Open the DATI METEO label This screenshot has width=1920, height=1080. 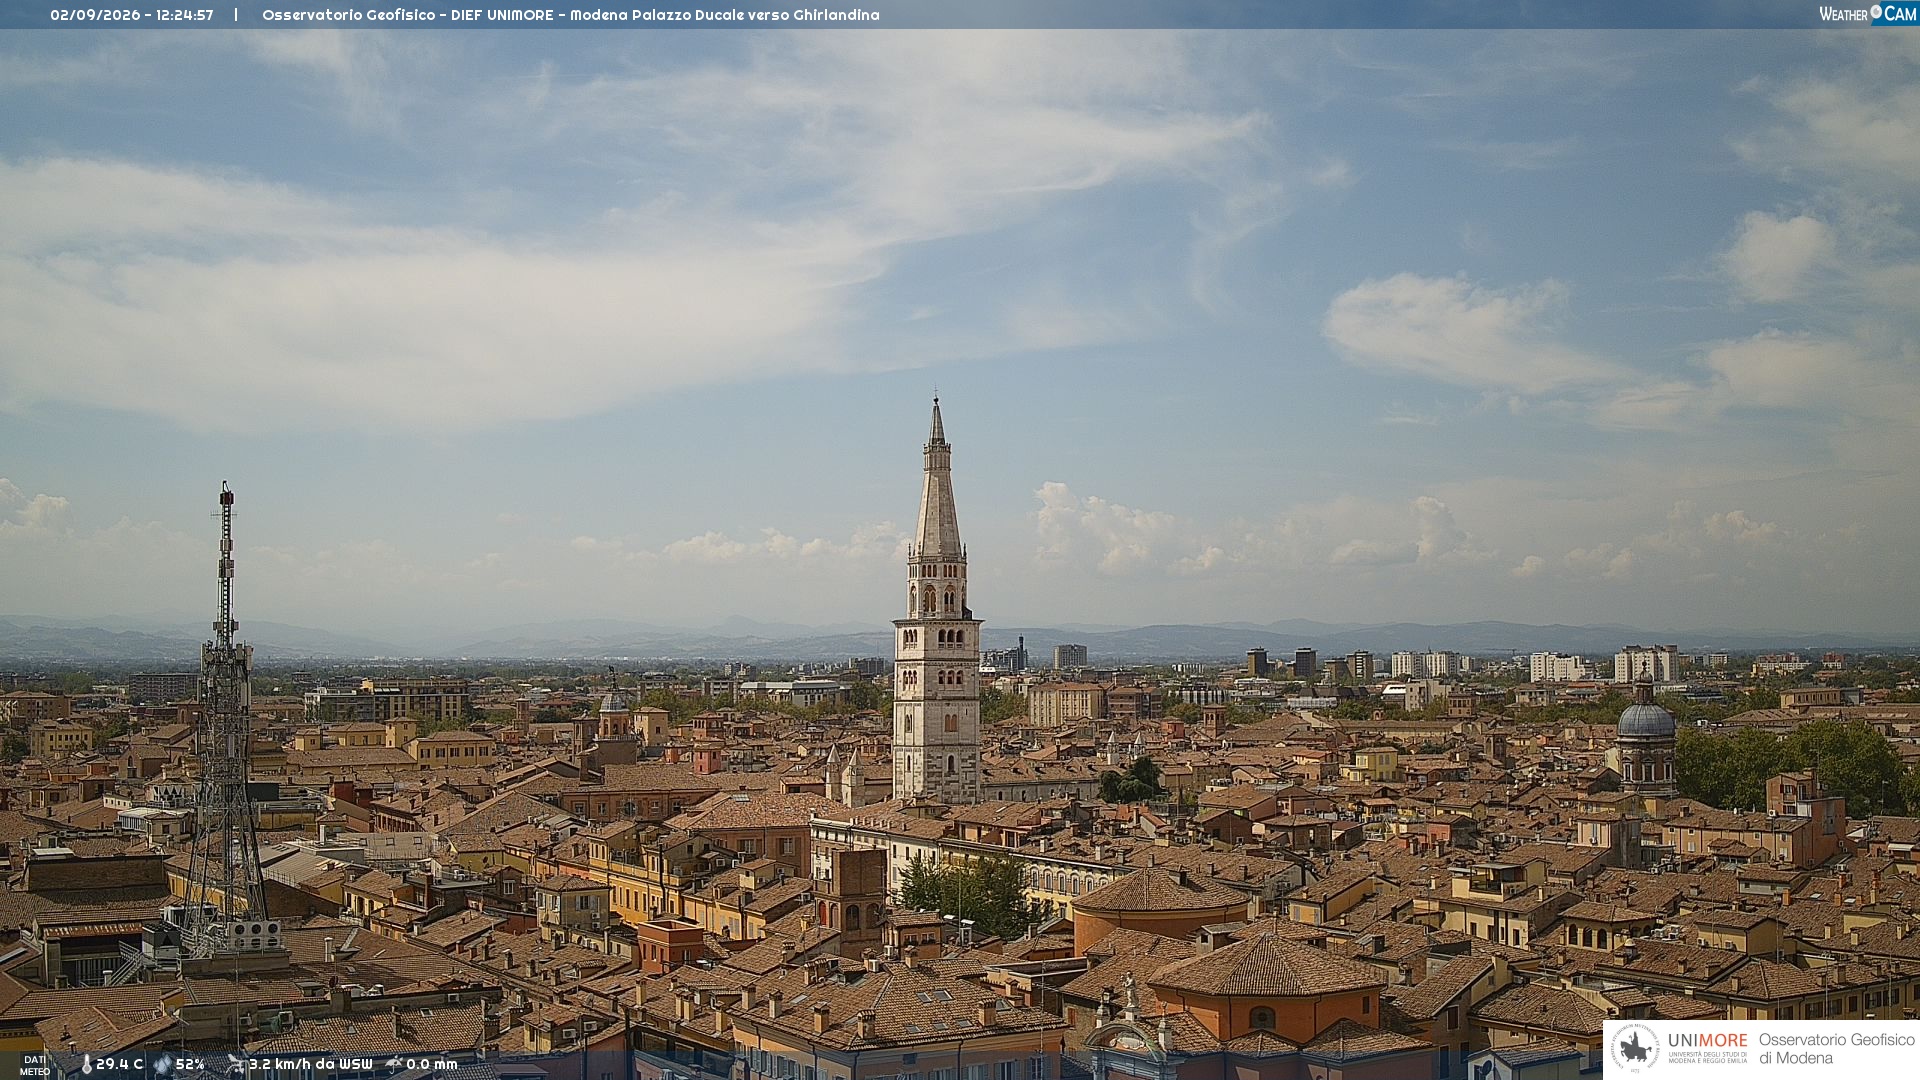[x=35, y=1065]
